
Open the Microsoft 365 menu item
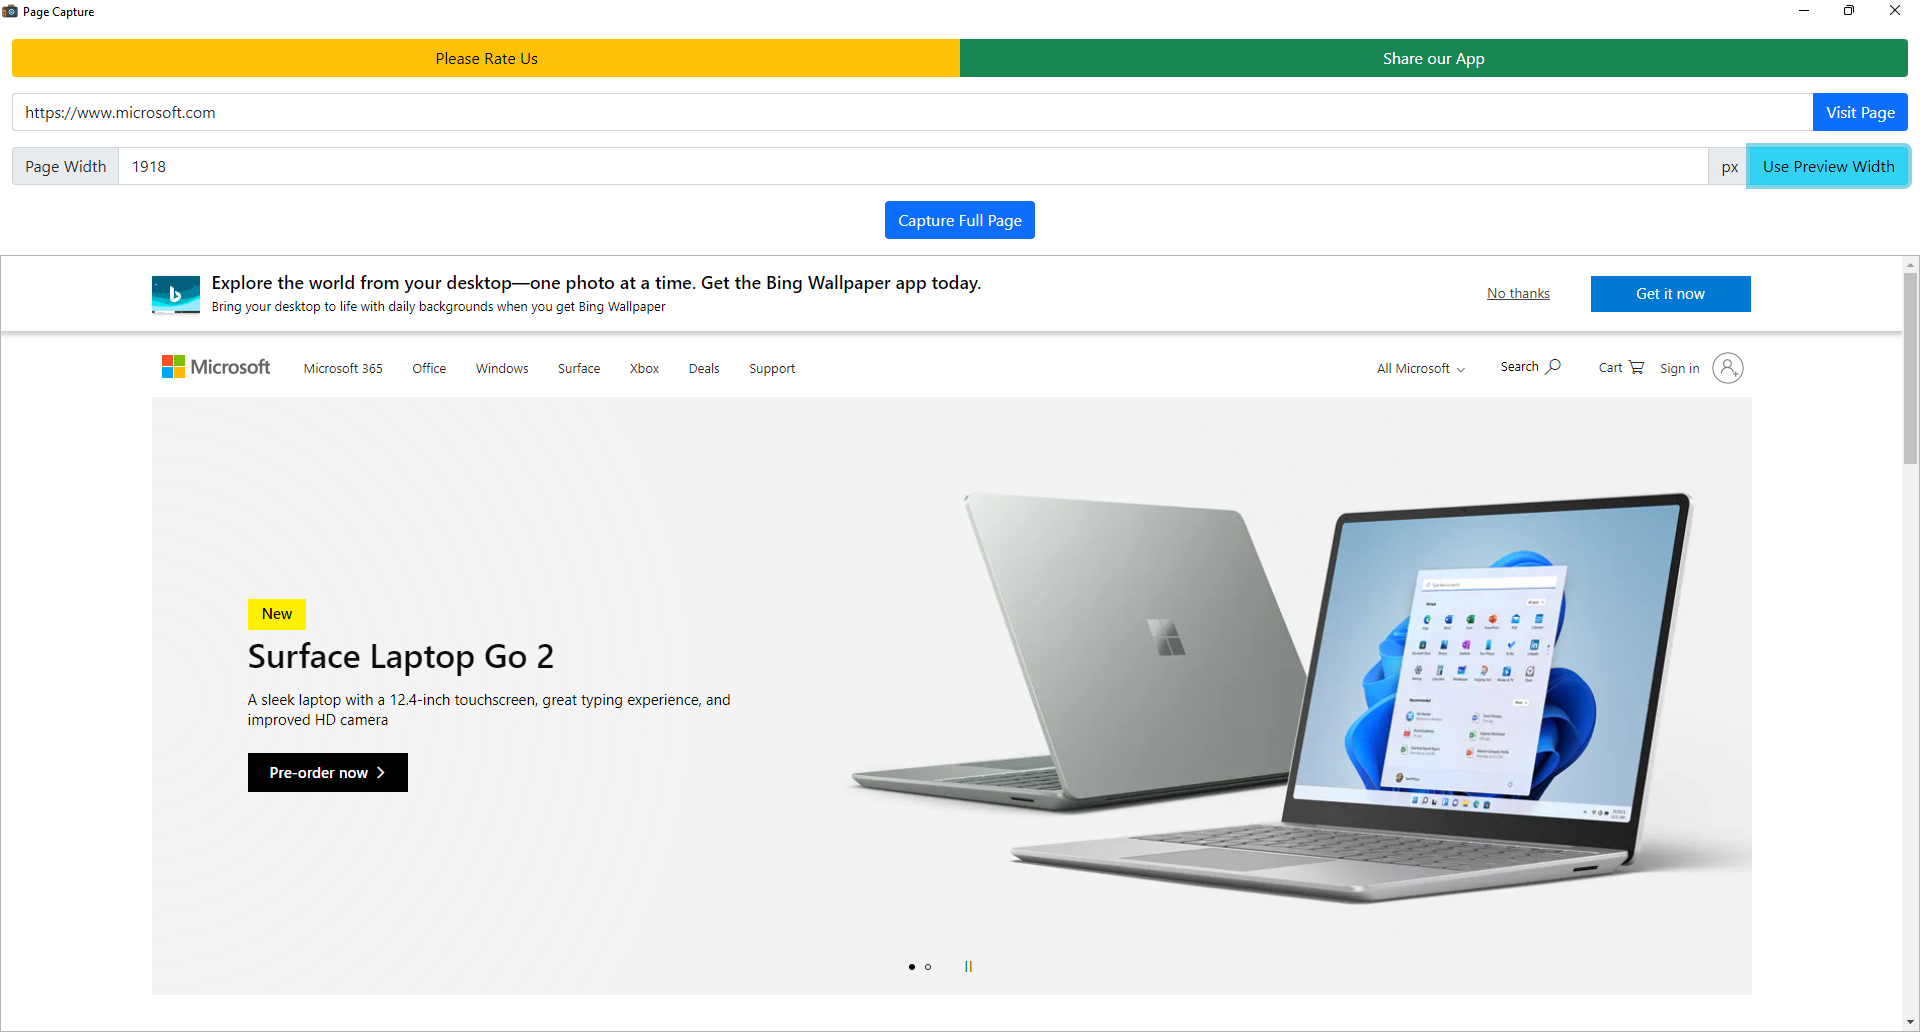point(343,369)
